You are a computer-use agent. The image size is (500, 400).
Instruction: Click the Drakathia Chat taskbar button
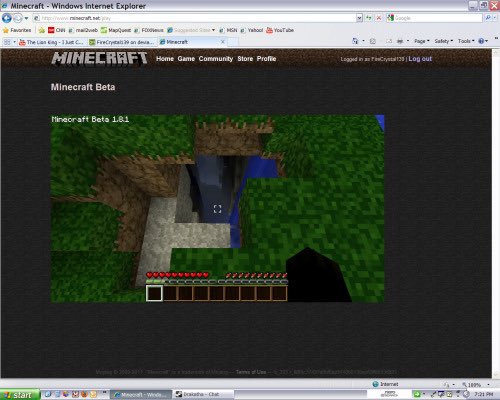(203, 395)
